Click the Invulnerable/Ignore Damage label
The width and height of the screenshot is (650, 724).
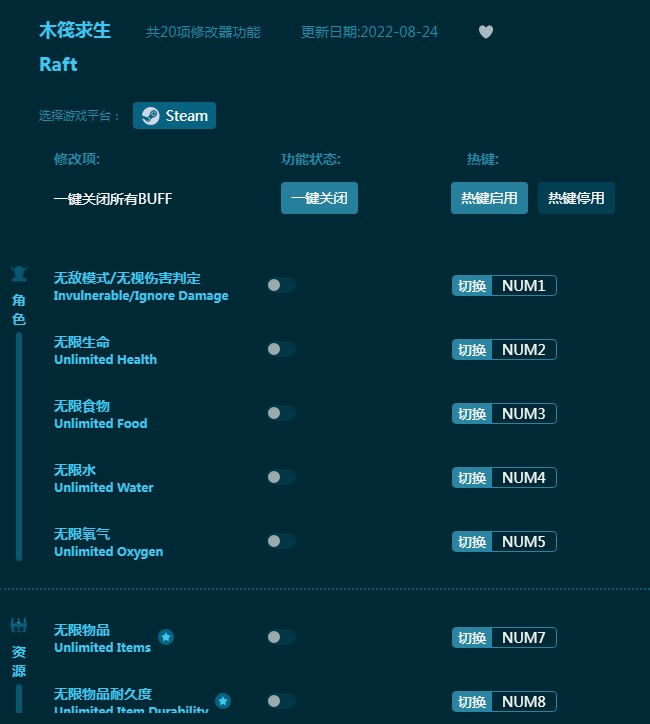click(141, 296)
